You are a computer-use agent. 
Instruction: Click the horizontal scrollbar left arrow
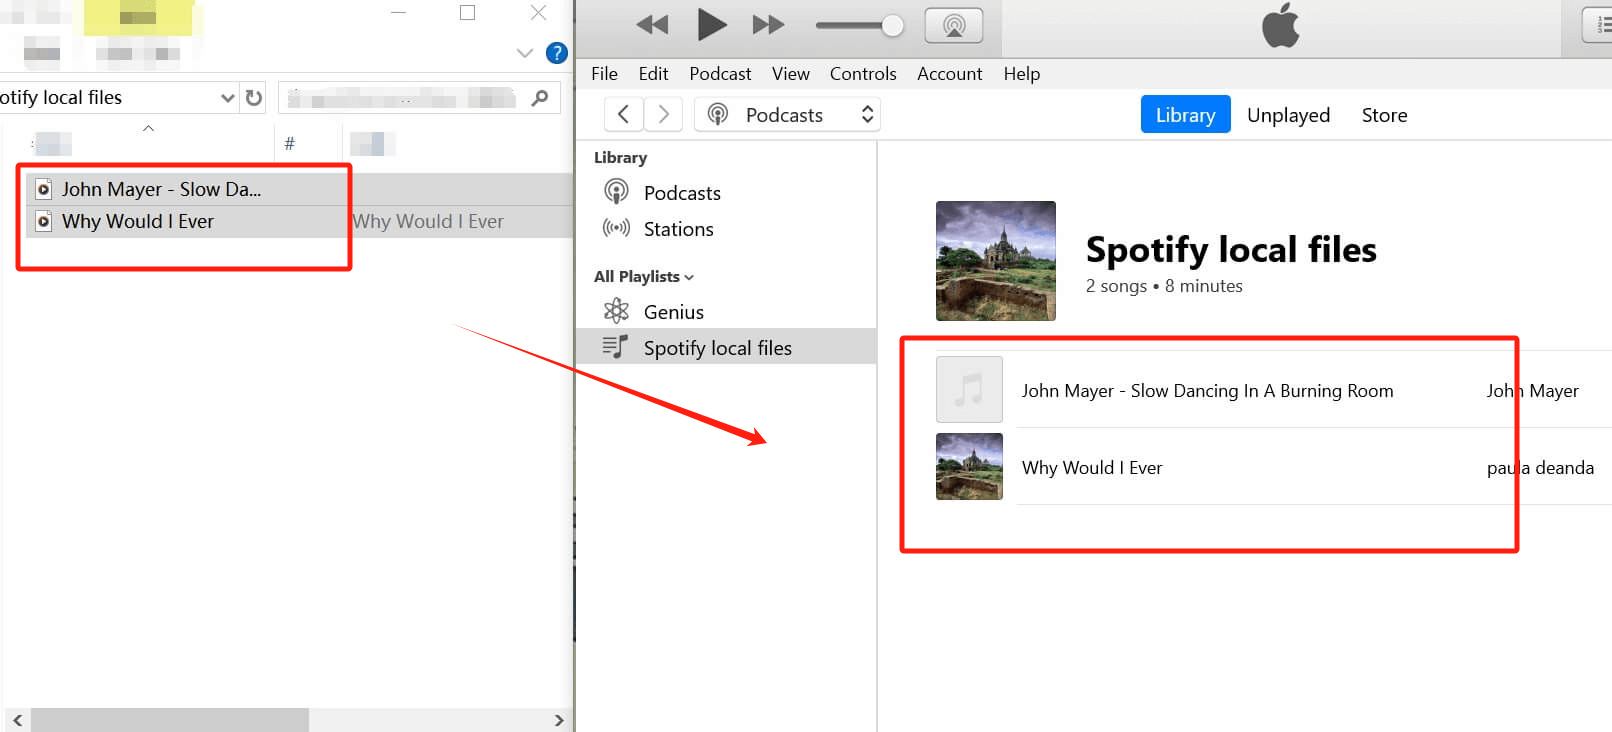coord(17,720)
